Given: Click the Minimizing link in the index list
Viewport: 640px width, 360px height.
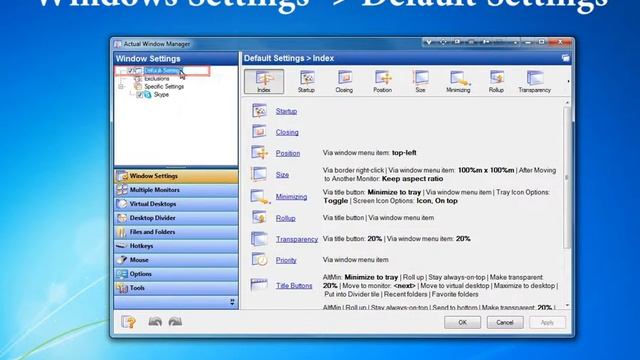Looking at the screenshot, I should tap(291, 197).
